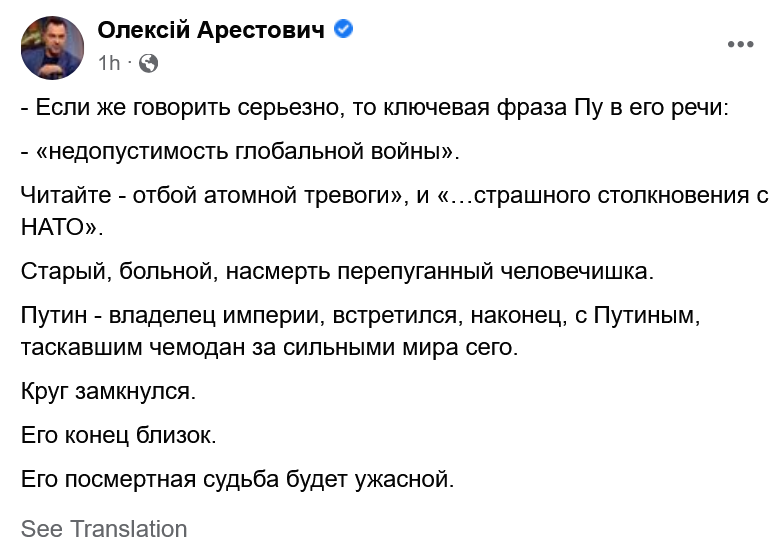The height and width of the screenshot is (556, 778).
Task: Click the sentence "Круг замкнулся."
Action: coord(109,391)
